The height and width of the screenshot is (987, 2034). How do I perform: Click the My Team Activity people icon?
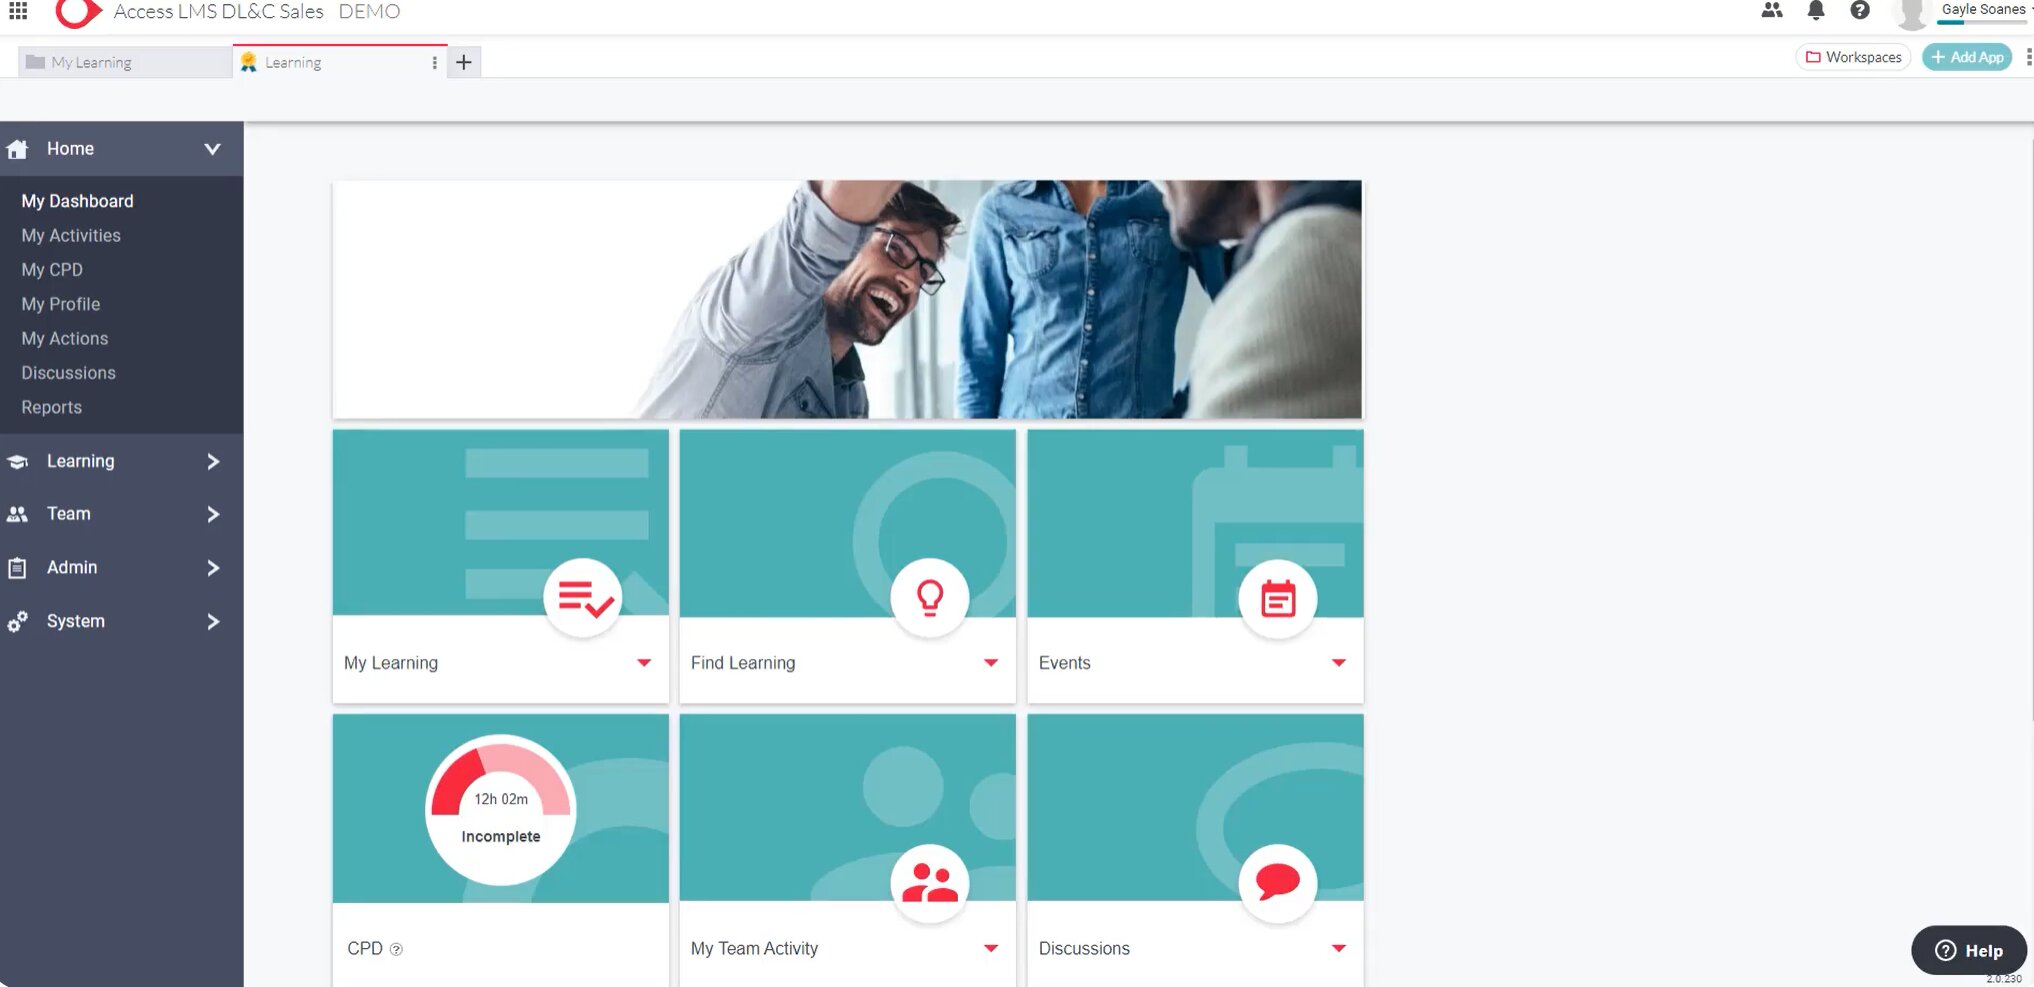930,883
